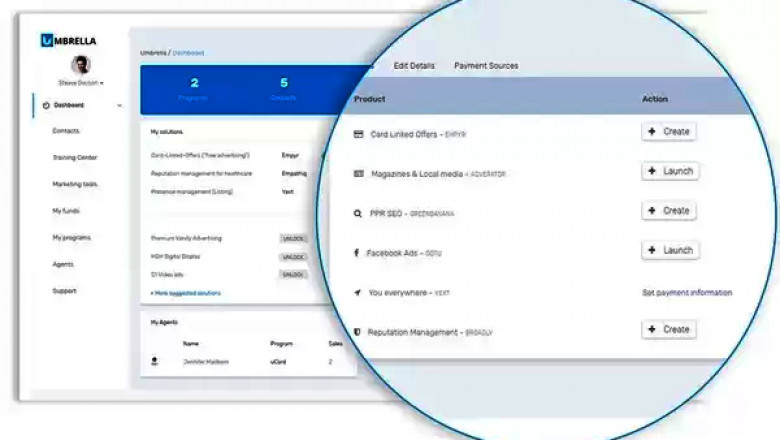780x440 pixels.
Task: Click the Facebook Ads logo icon
Action: pos(358,253)
